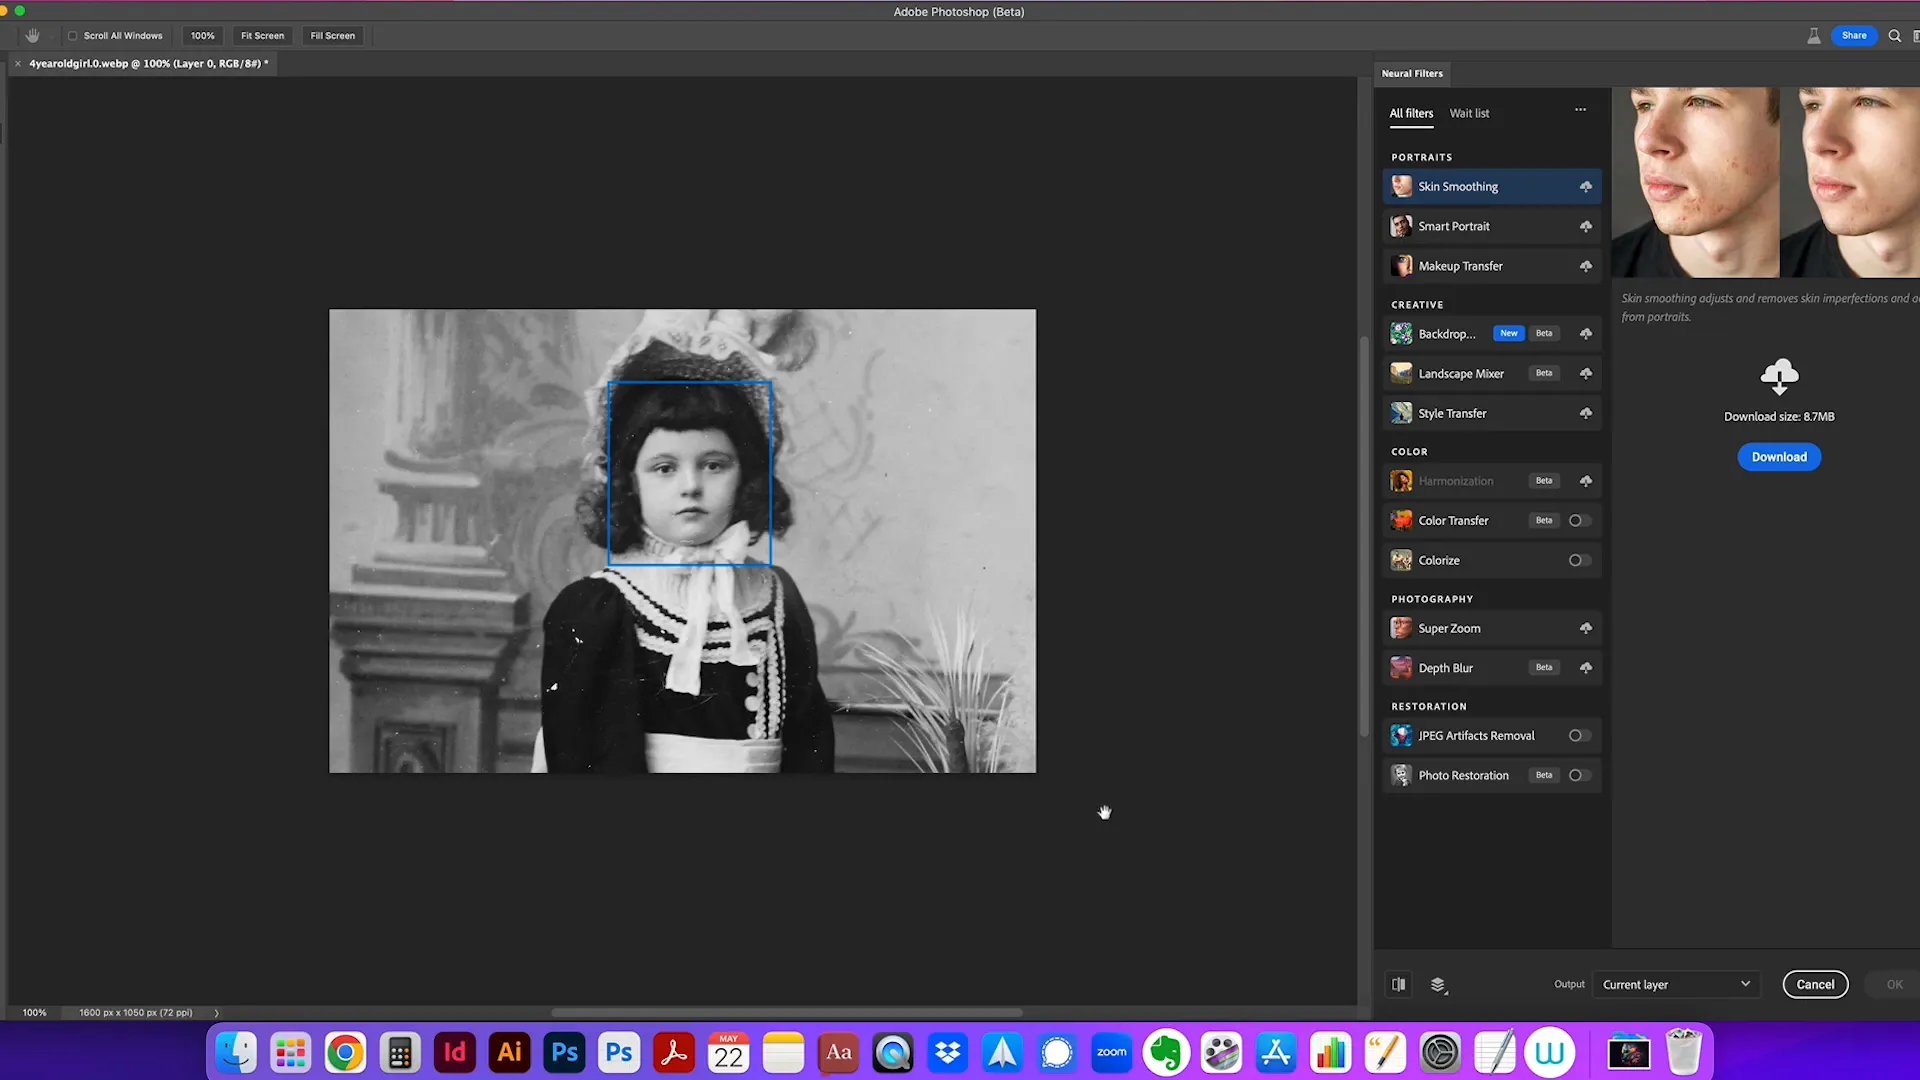Toggle Scroll All Windows checkbox
1920x1080 pixels.
point(72,36)
